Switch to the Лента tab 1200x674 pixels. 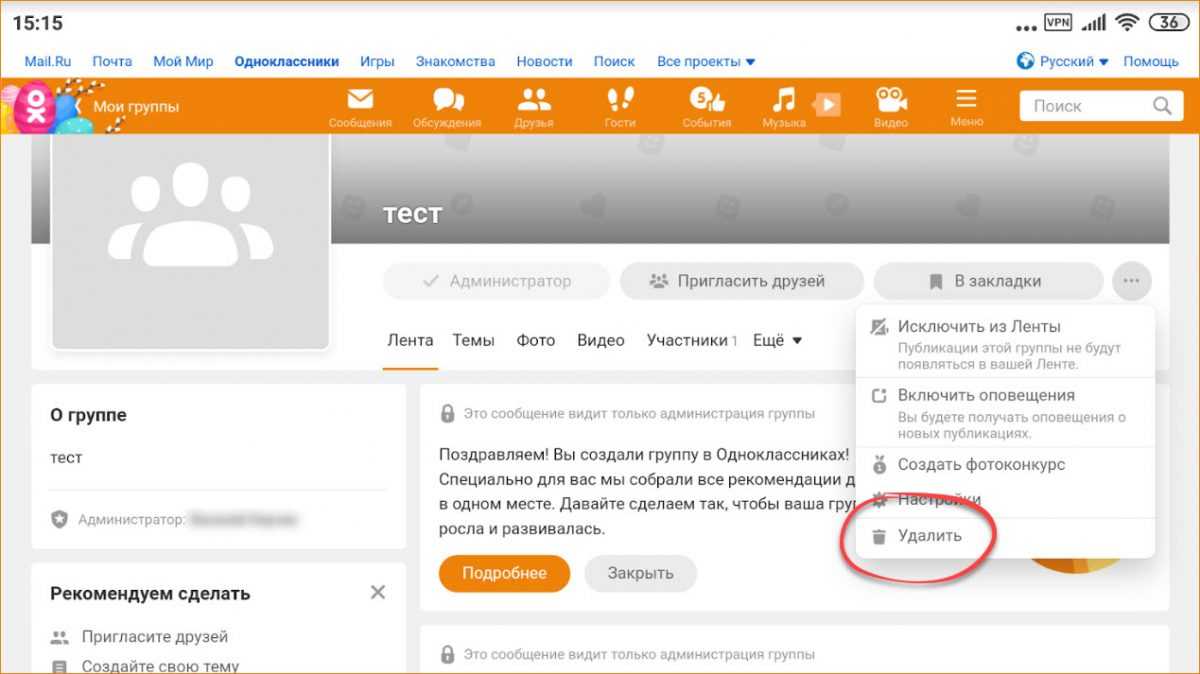click(x=410, y=340)
